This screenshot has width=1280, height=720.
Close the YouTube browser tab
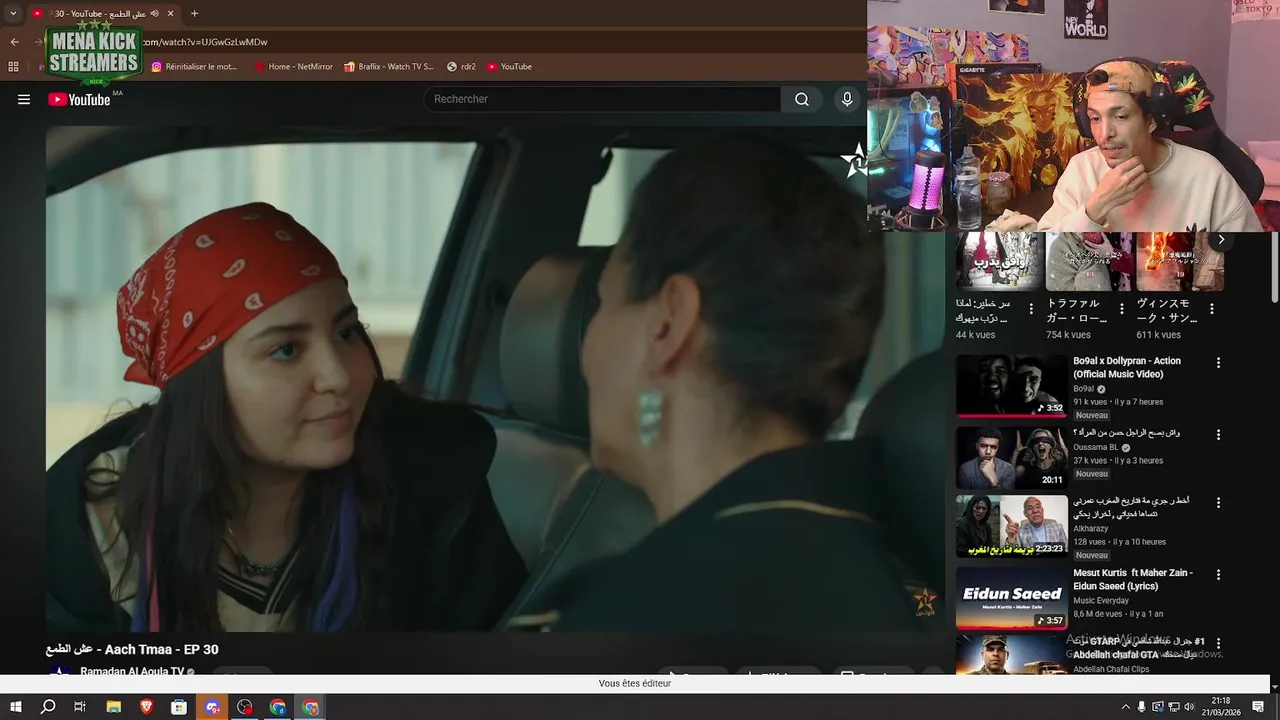170,13
